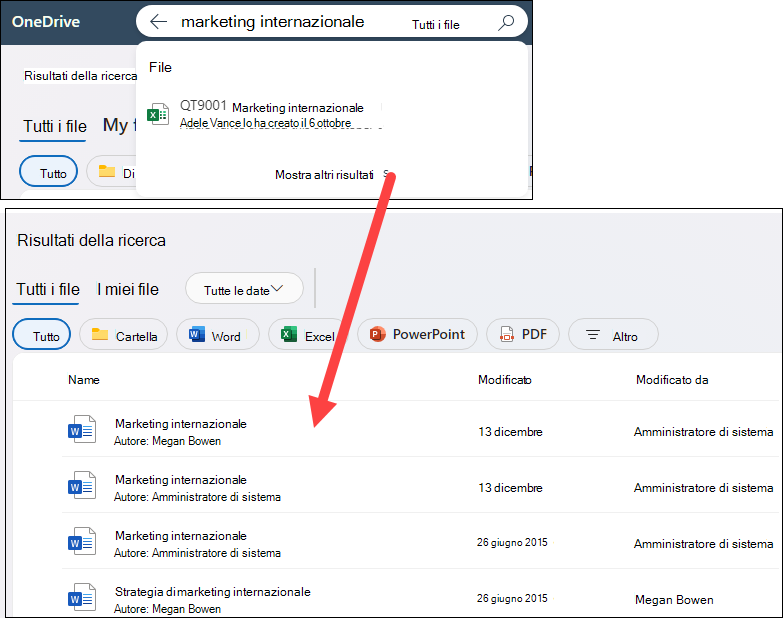
Task: Filter by Cartella folder chip
Action: (124, 334)
